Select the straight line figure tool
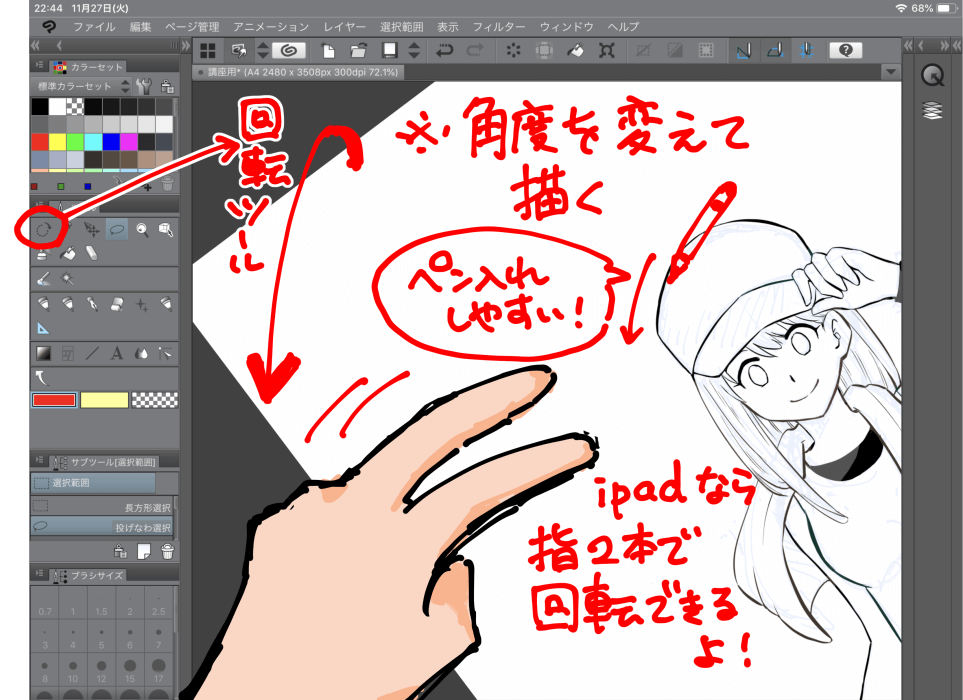Image resolution: width=963 pixels, height=700 pixels. pyautogui.click(x=92, y=354)
